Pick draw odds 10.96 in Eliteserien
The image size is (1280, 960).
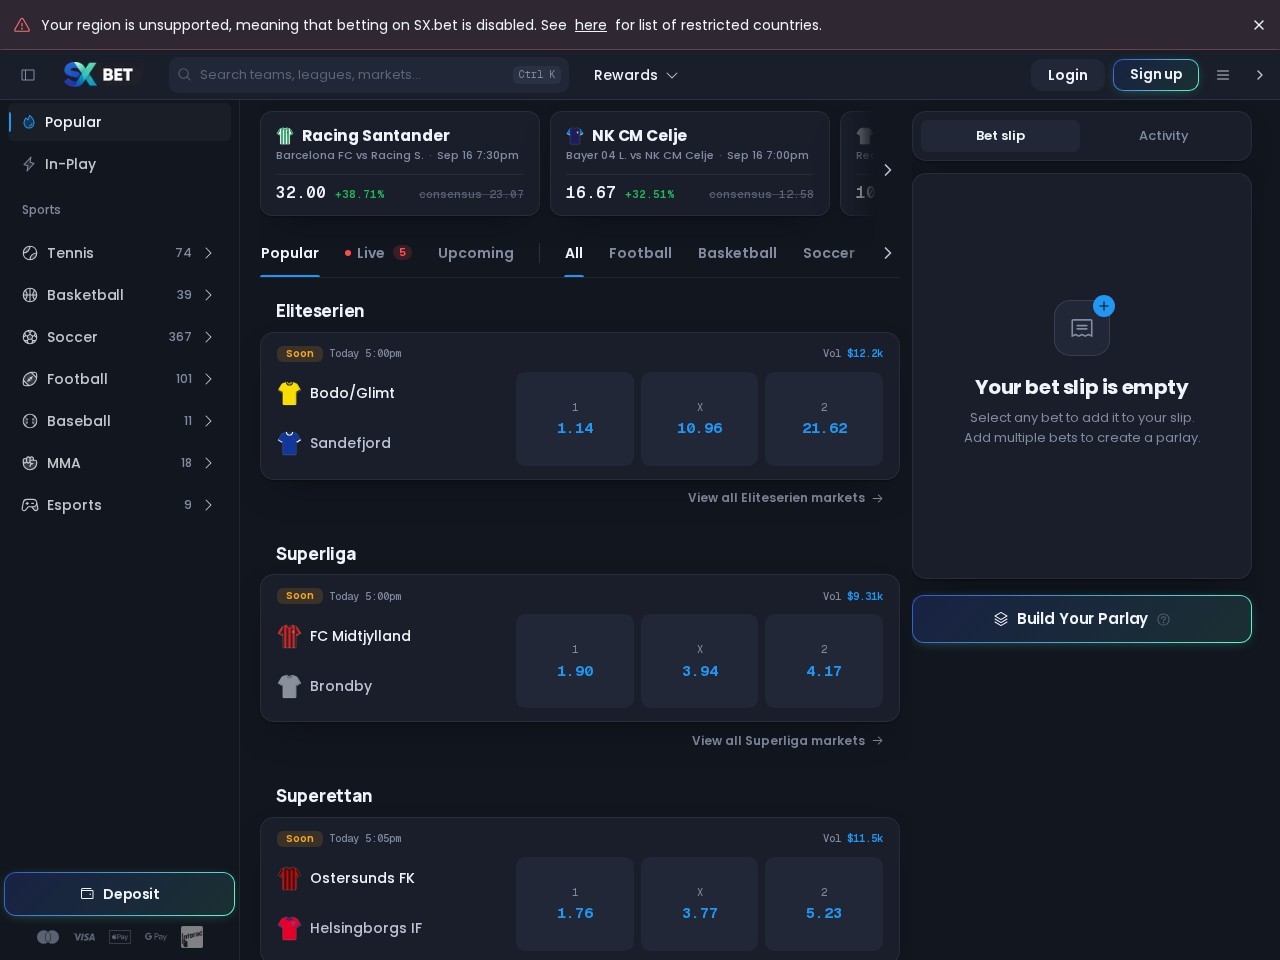(x=700, y=419)
